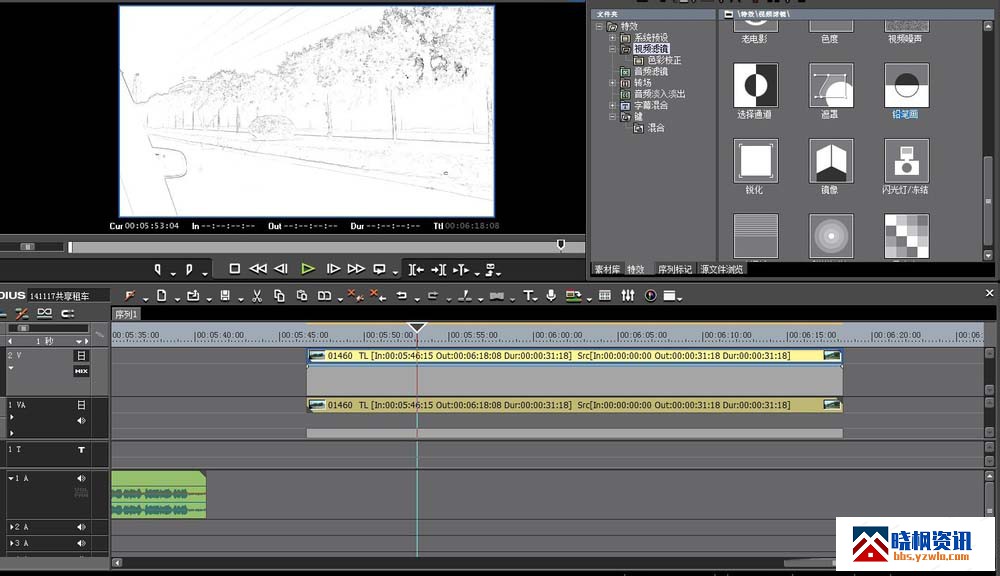Select the 序列1 sequence tab

coord(126,314)
